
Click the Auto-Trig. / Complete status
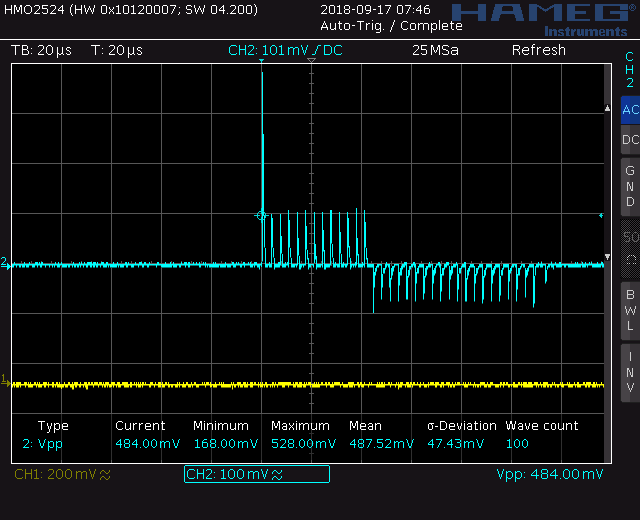(391, 26)
